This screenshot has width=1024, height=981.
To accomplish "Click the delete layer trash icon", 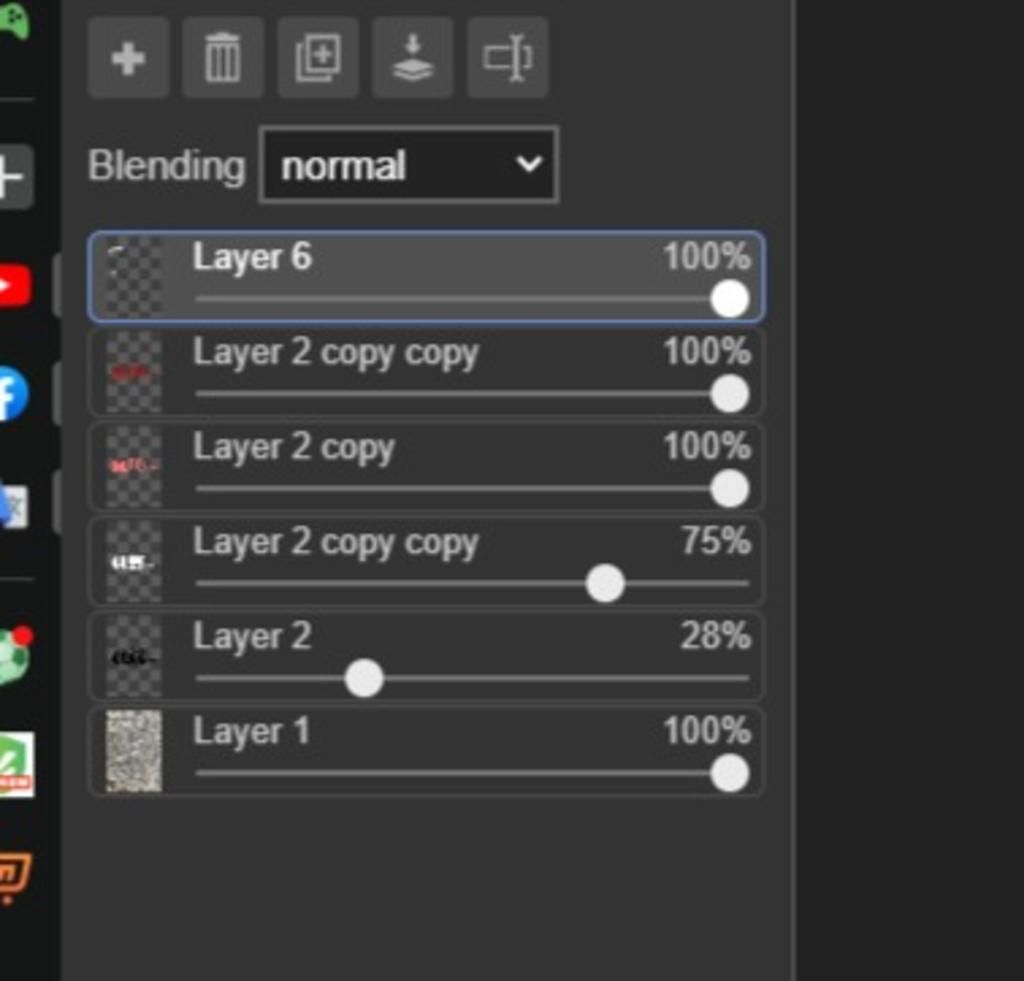I will click(x=222, y=58).
